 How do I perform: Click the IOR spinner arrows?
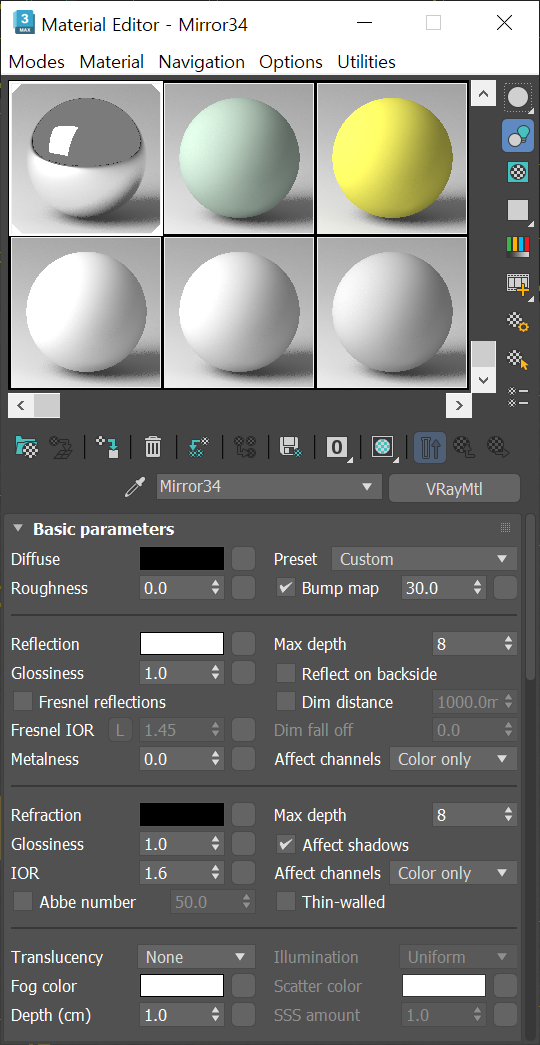215,872
